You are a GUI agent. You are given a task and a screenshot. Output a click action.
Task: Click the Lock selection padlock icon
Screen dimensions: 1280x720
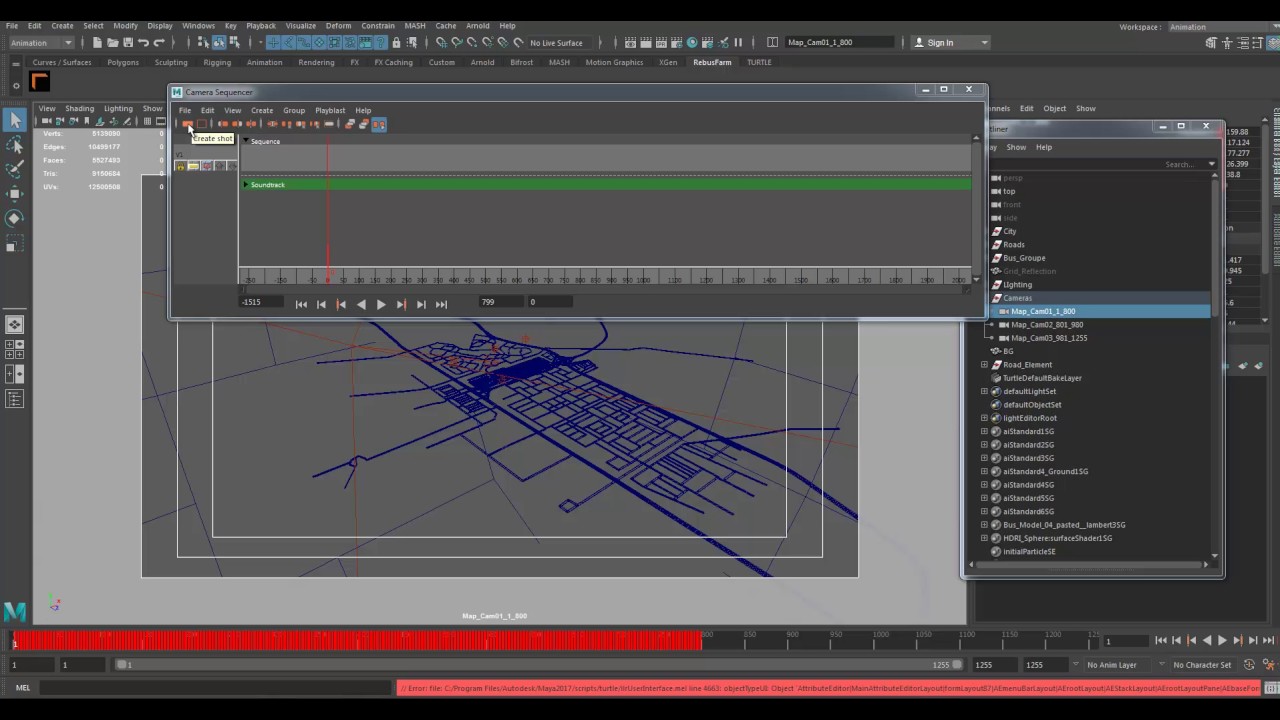pyautogui.click(x=397, y=42)
